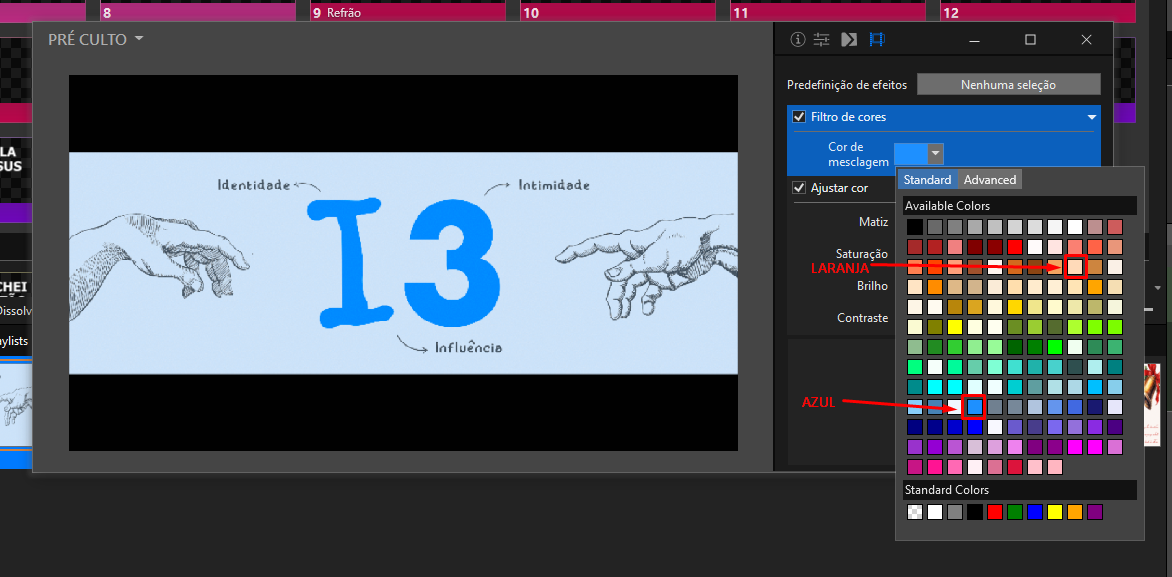Collapse the Filtro de cores section arrow
Image resolution: width=1172 pixels, height=577 pixels.
pyautogui.click(x=1091, y=117)
